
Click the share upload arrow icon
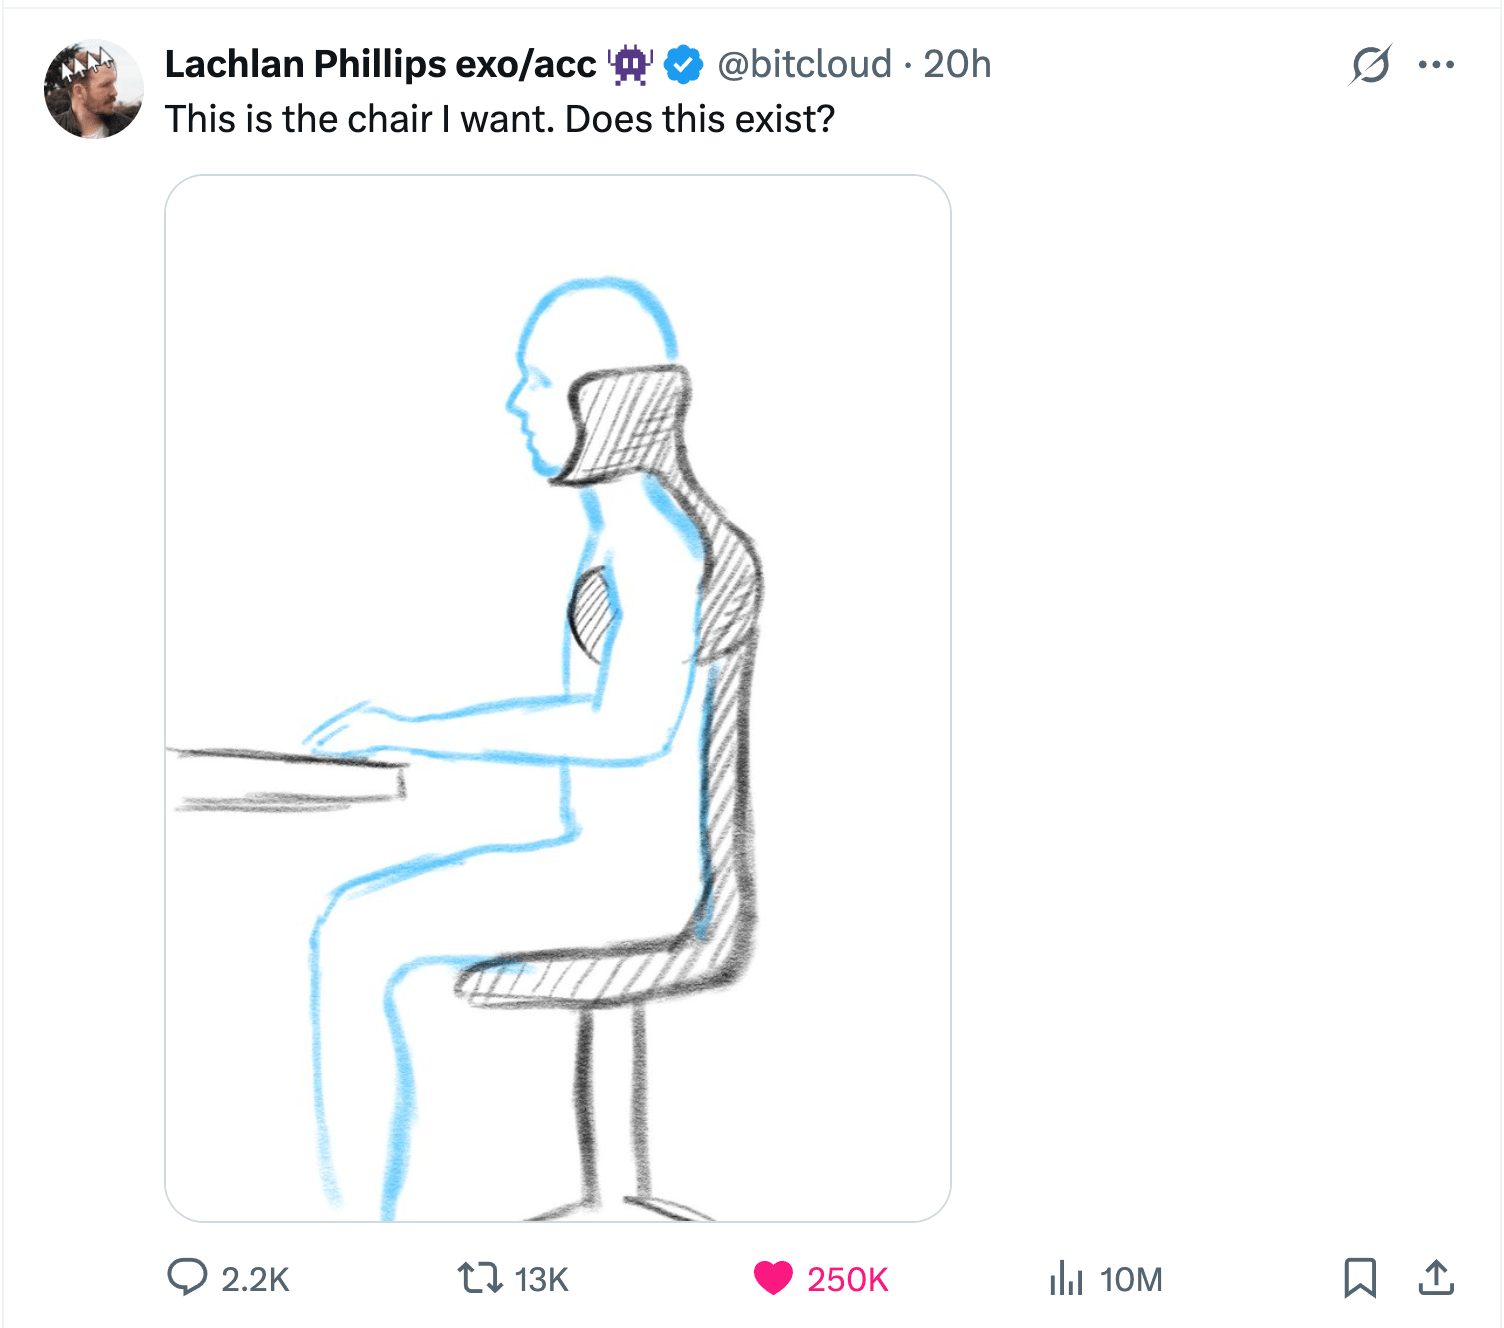click(1436, 1277)
